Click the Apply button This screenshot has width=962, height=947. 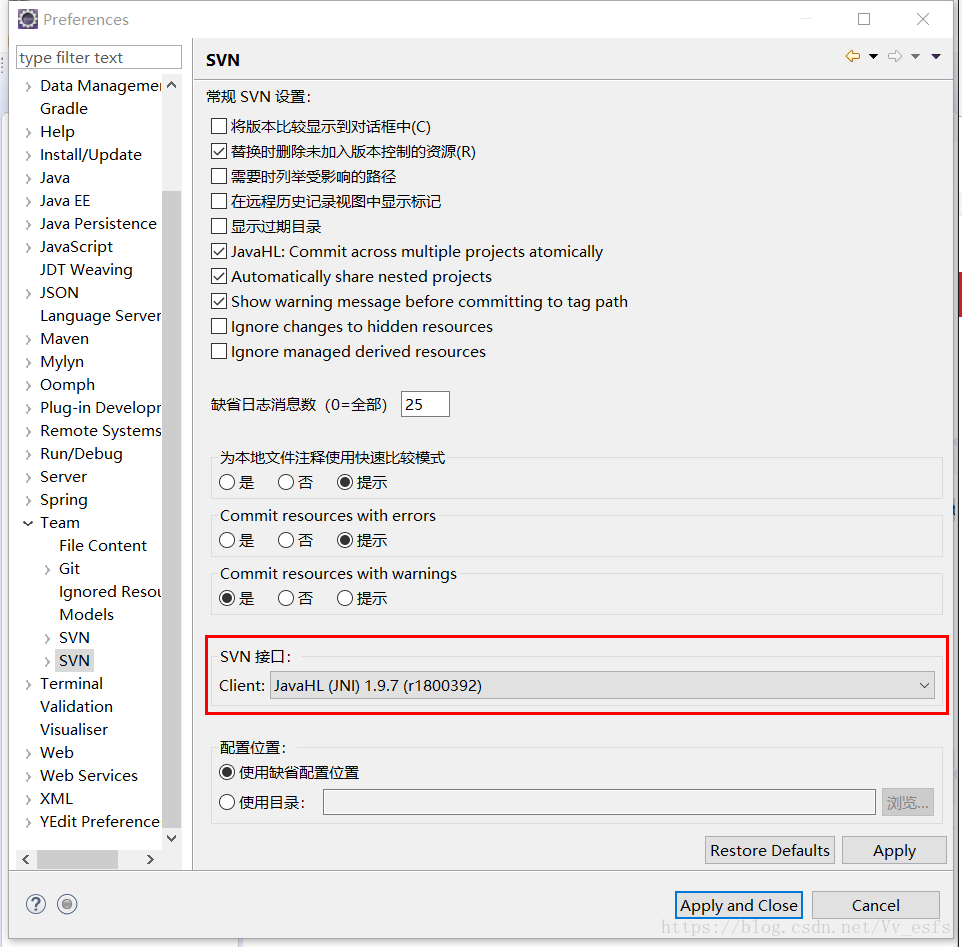(x=894, y=850)
